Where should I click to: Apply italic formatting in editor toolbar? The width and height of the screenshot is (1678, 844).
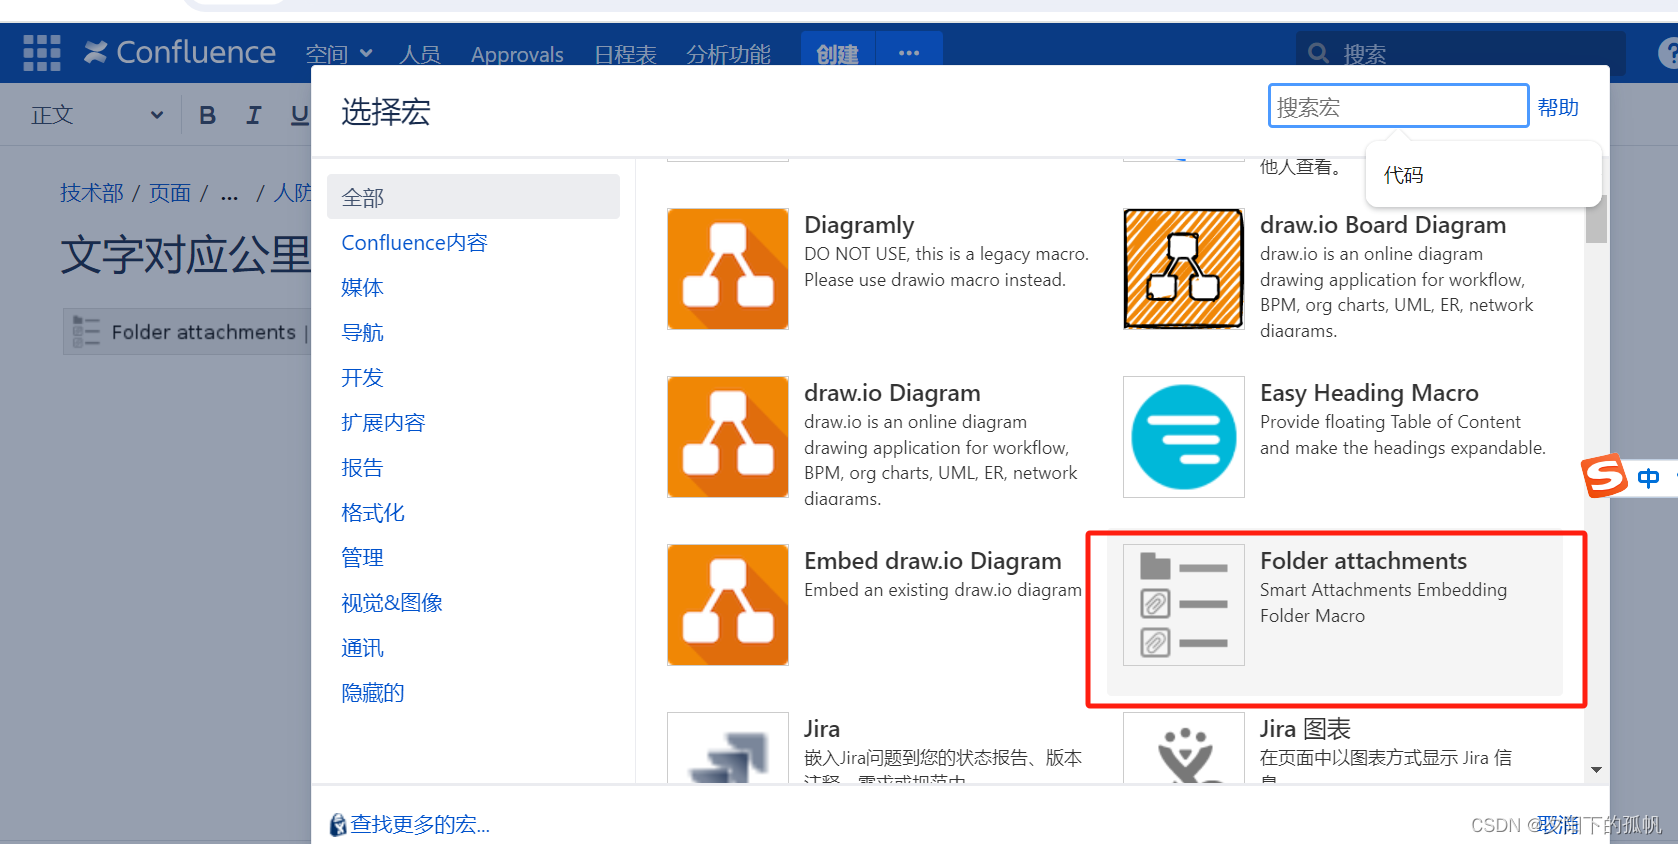point(254,115)
